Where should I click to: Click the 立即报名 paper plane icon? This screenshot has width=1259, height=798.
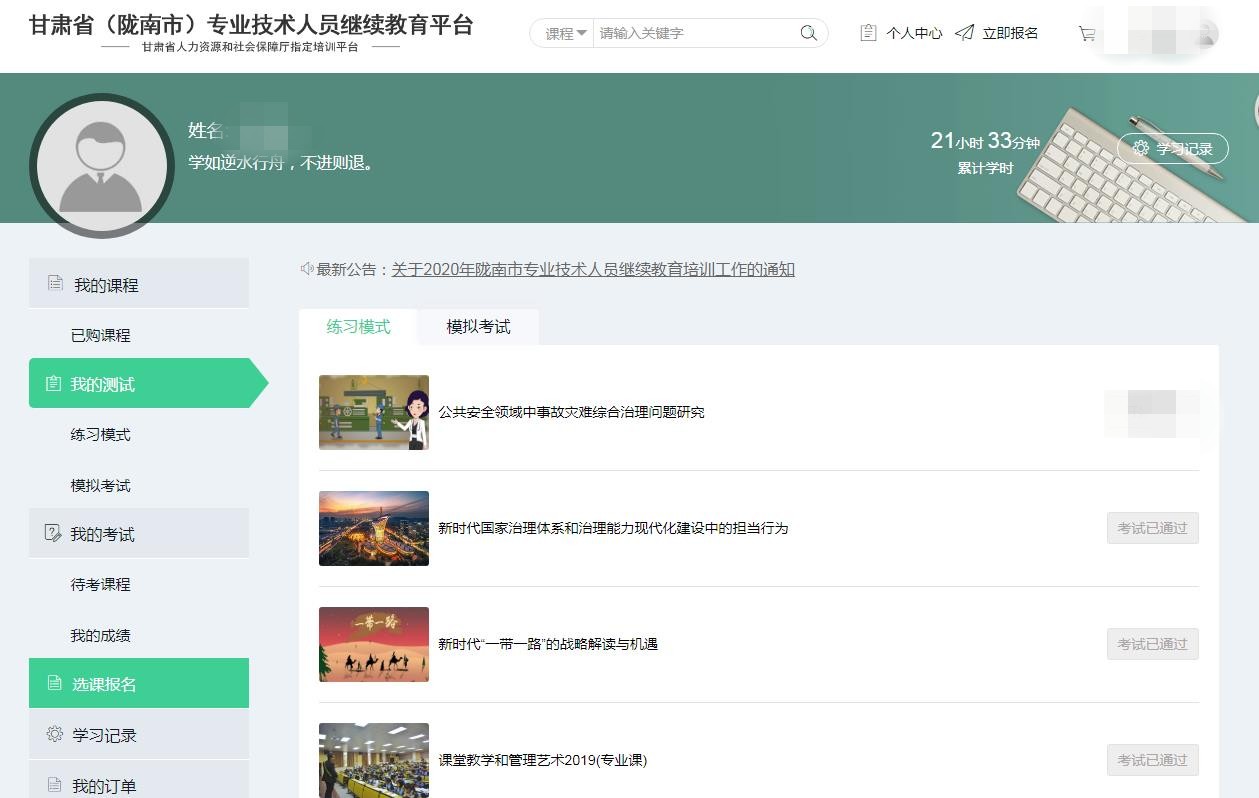(x=964, y=33)
